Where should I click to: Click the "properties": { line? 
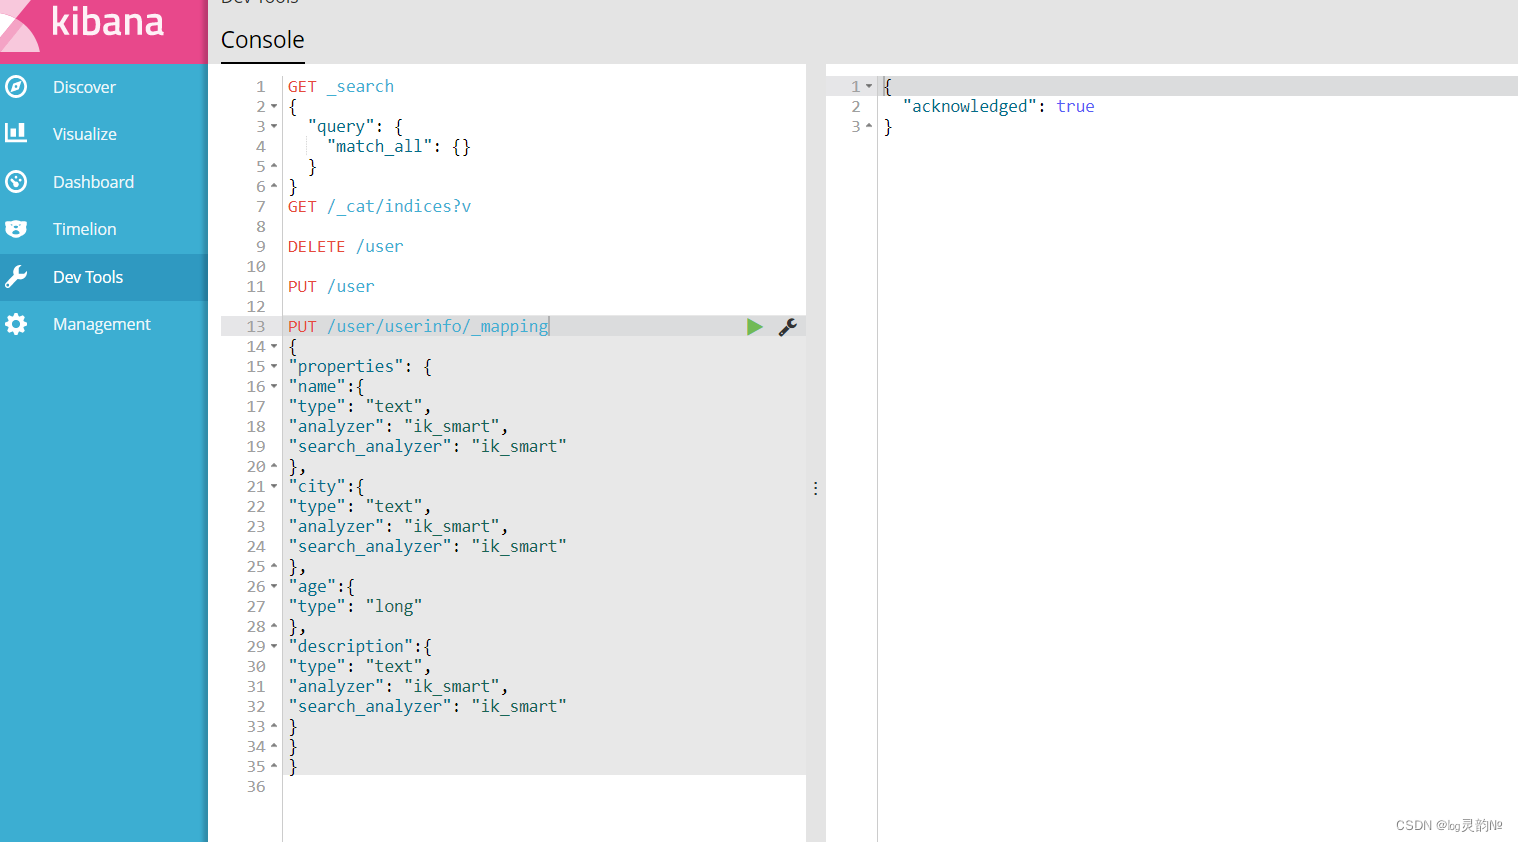360,367
